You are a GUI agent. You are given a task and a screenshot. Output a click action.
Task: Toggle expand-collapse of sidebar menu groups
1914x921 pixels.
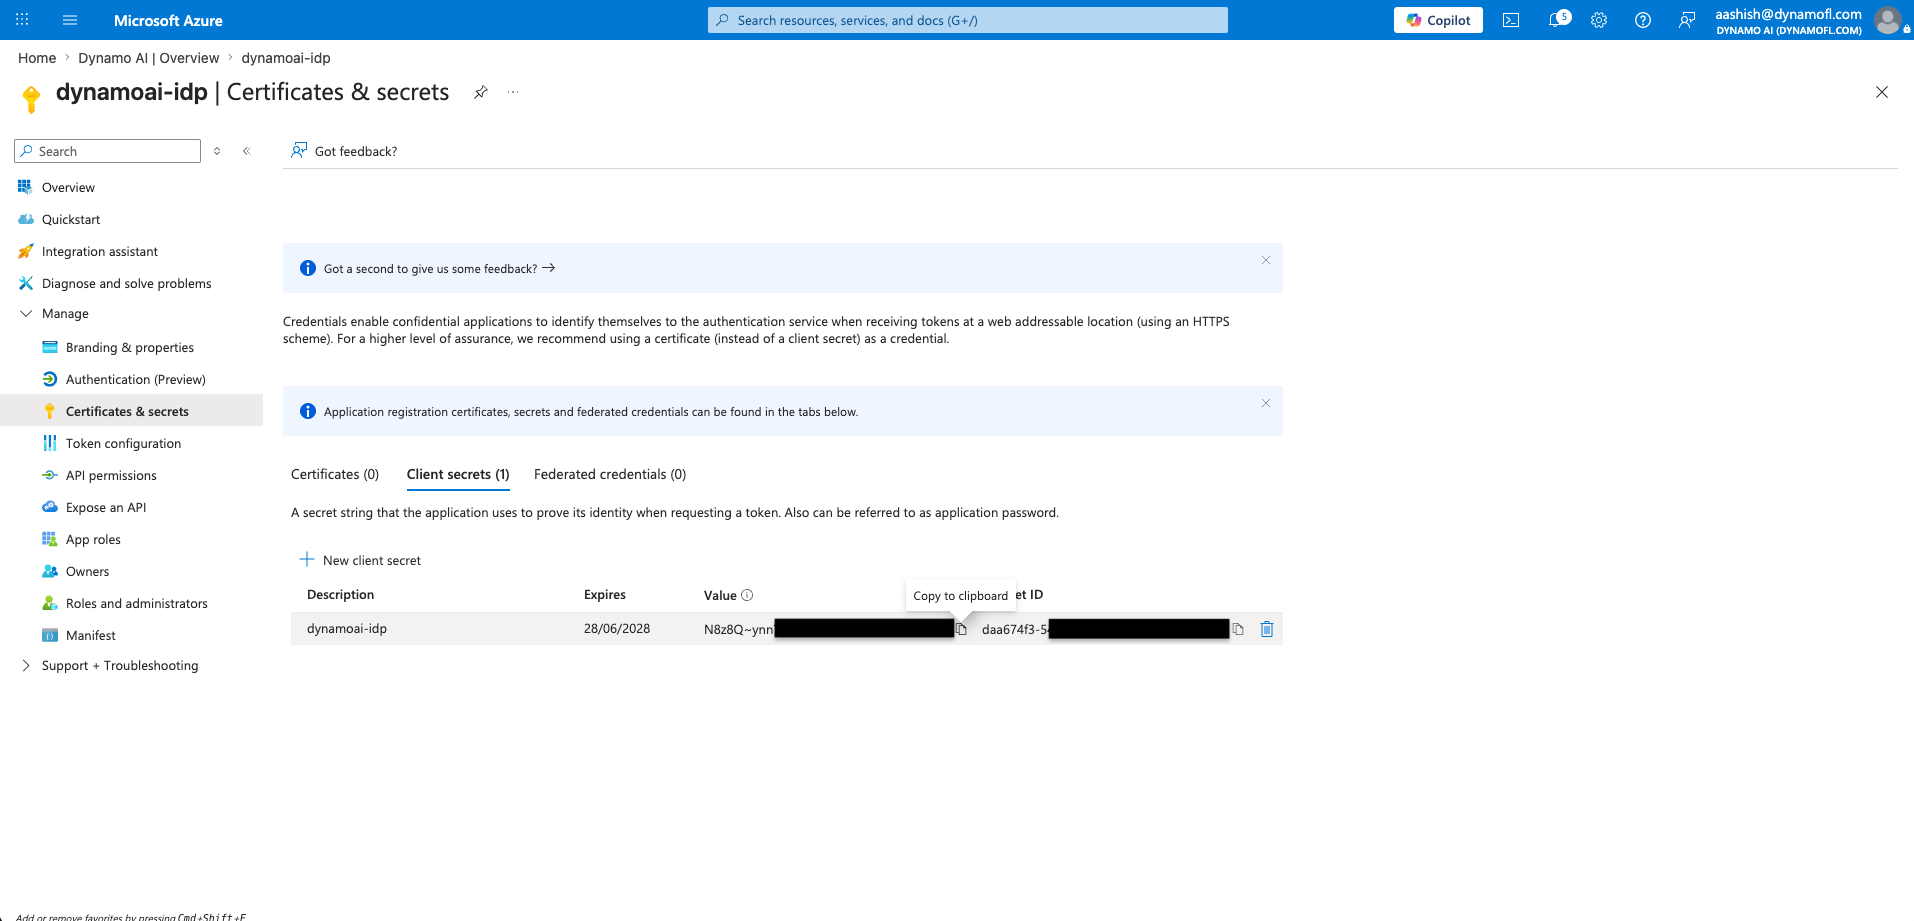(217, 151)
